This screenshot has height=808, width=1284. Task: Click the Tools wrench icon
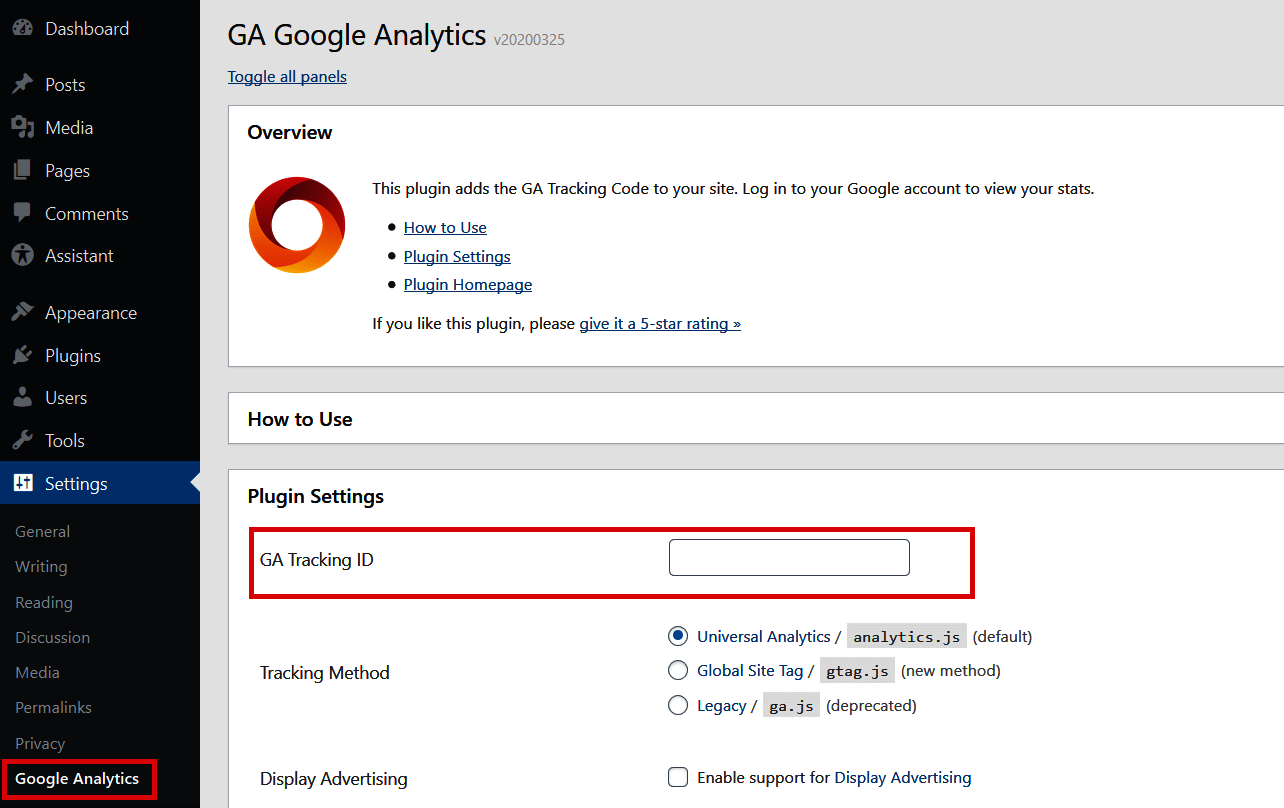point(22,441)
